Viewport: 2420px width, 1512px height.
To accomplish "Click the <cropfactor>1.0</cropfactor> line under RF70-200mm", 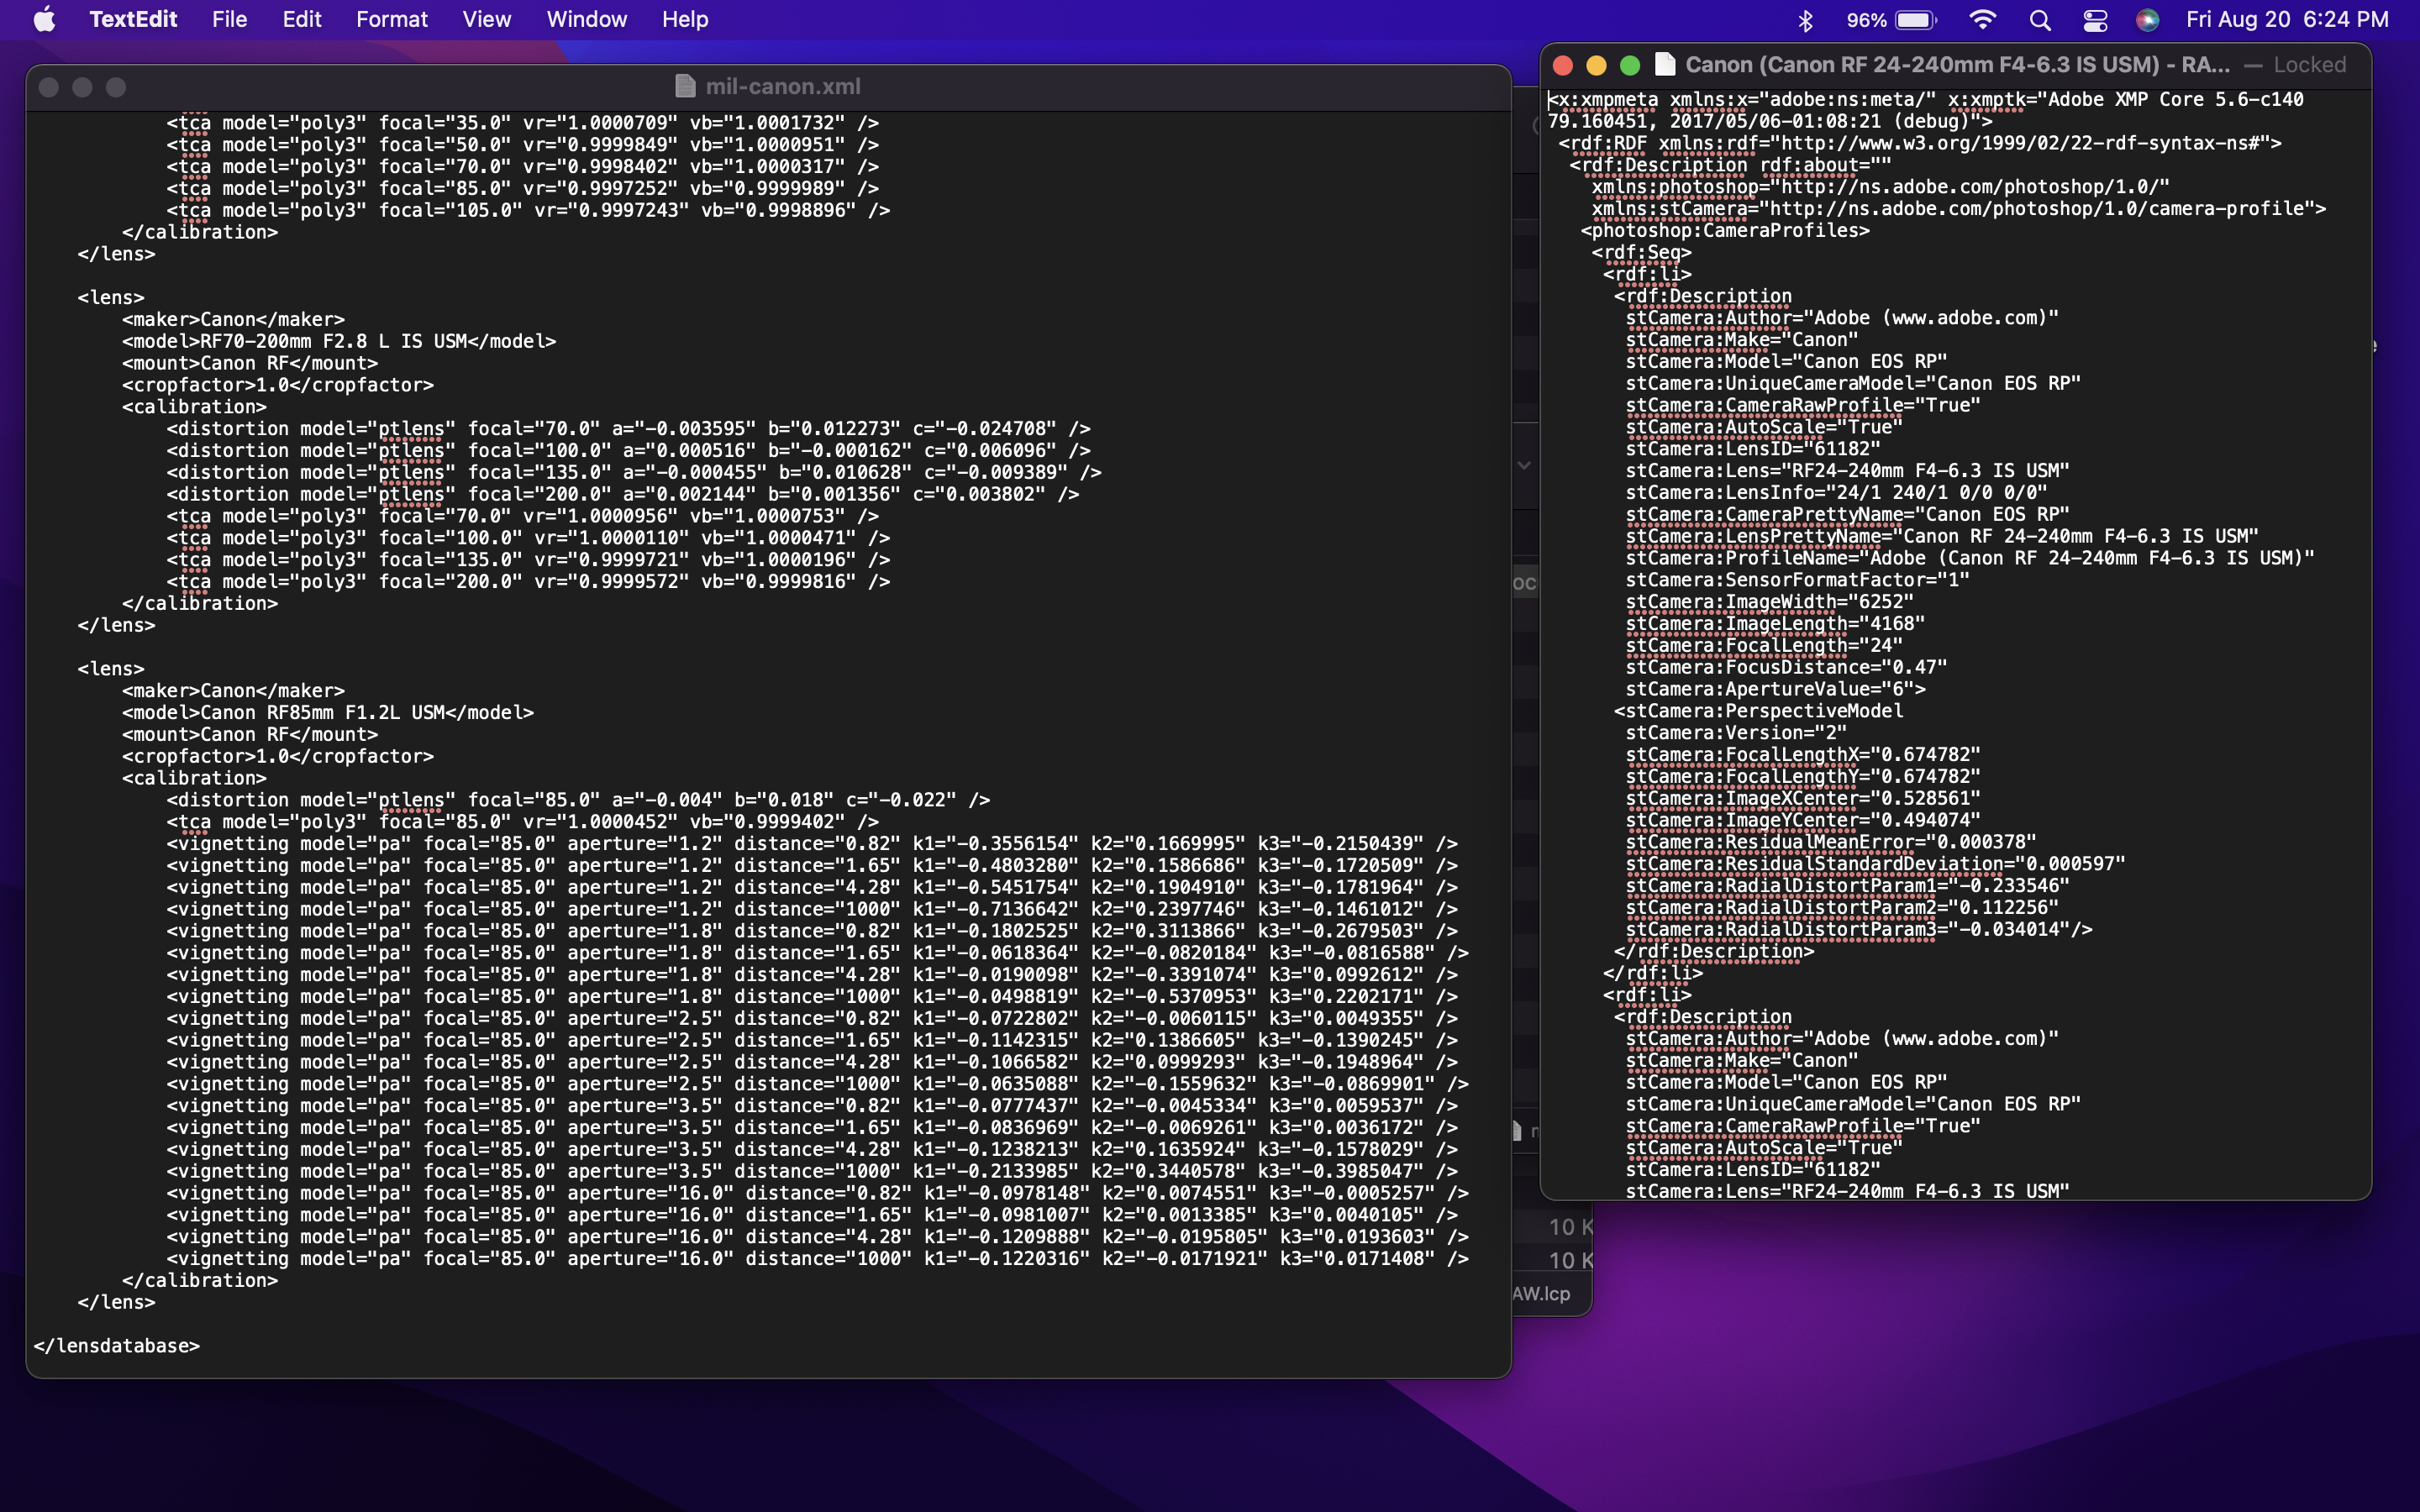I will 278,385.
